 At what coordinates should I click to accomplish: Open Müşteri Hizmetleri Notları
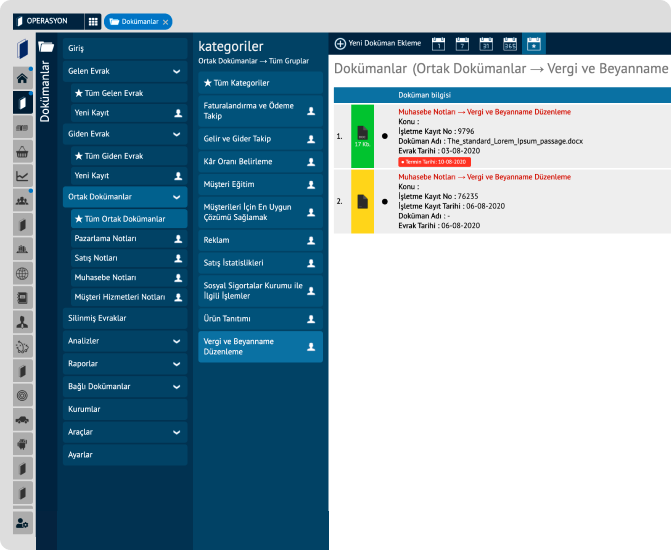pos(129,297)
